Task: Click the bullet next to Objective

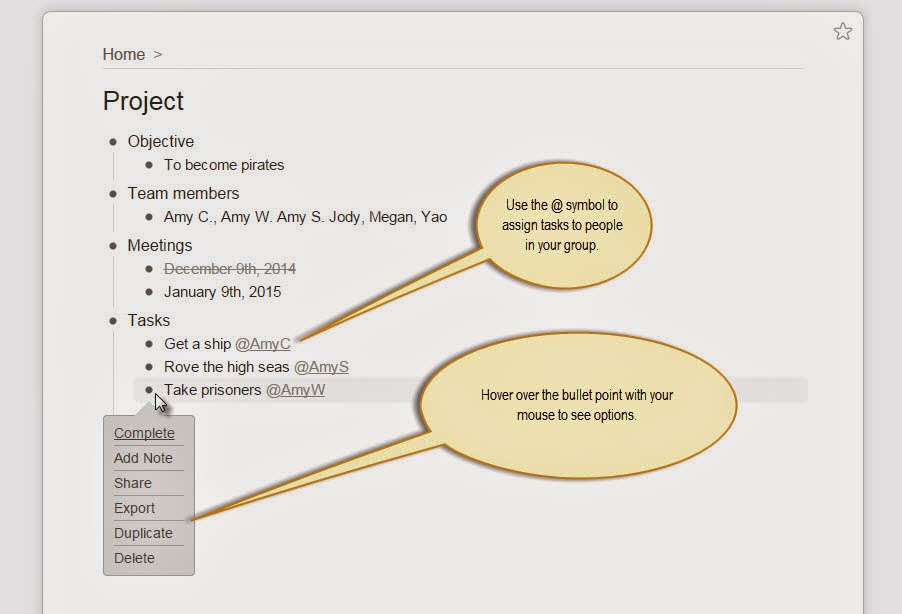Action: [x=113, y=142]
